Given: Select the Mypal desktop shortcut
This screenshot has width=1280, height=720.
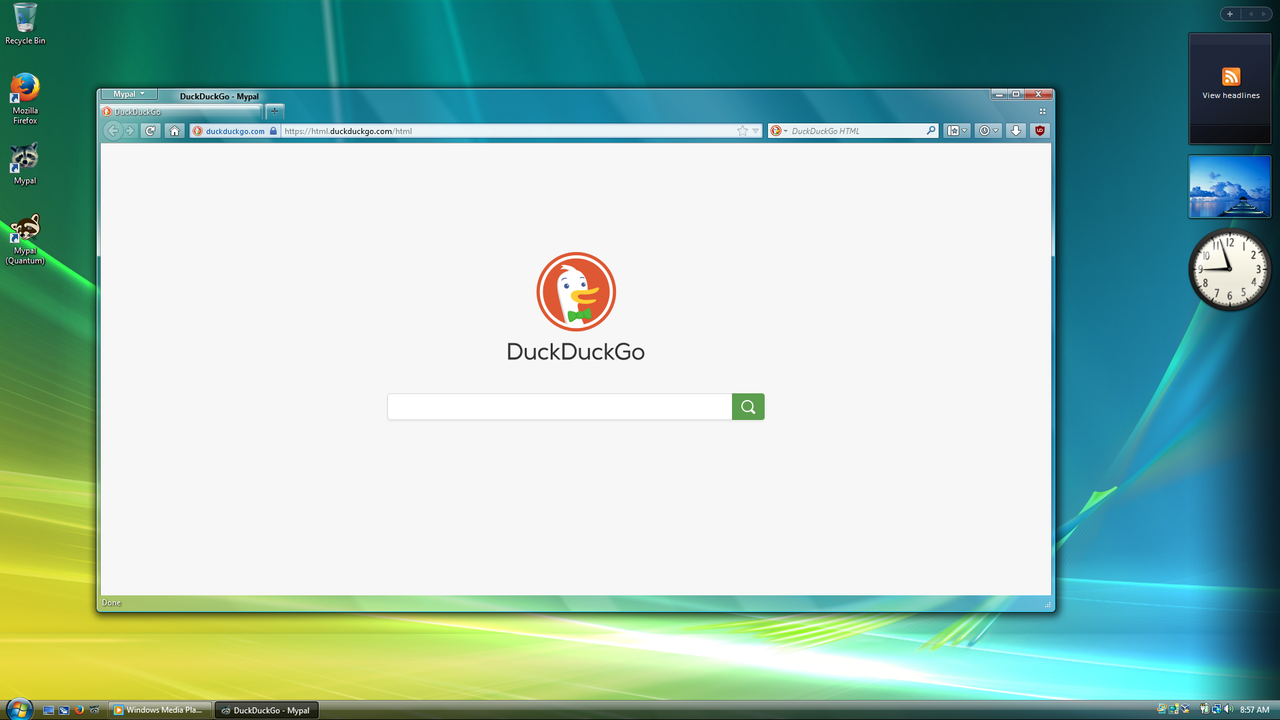Looking at the screenshot, I should click(25, 164).
